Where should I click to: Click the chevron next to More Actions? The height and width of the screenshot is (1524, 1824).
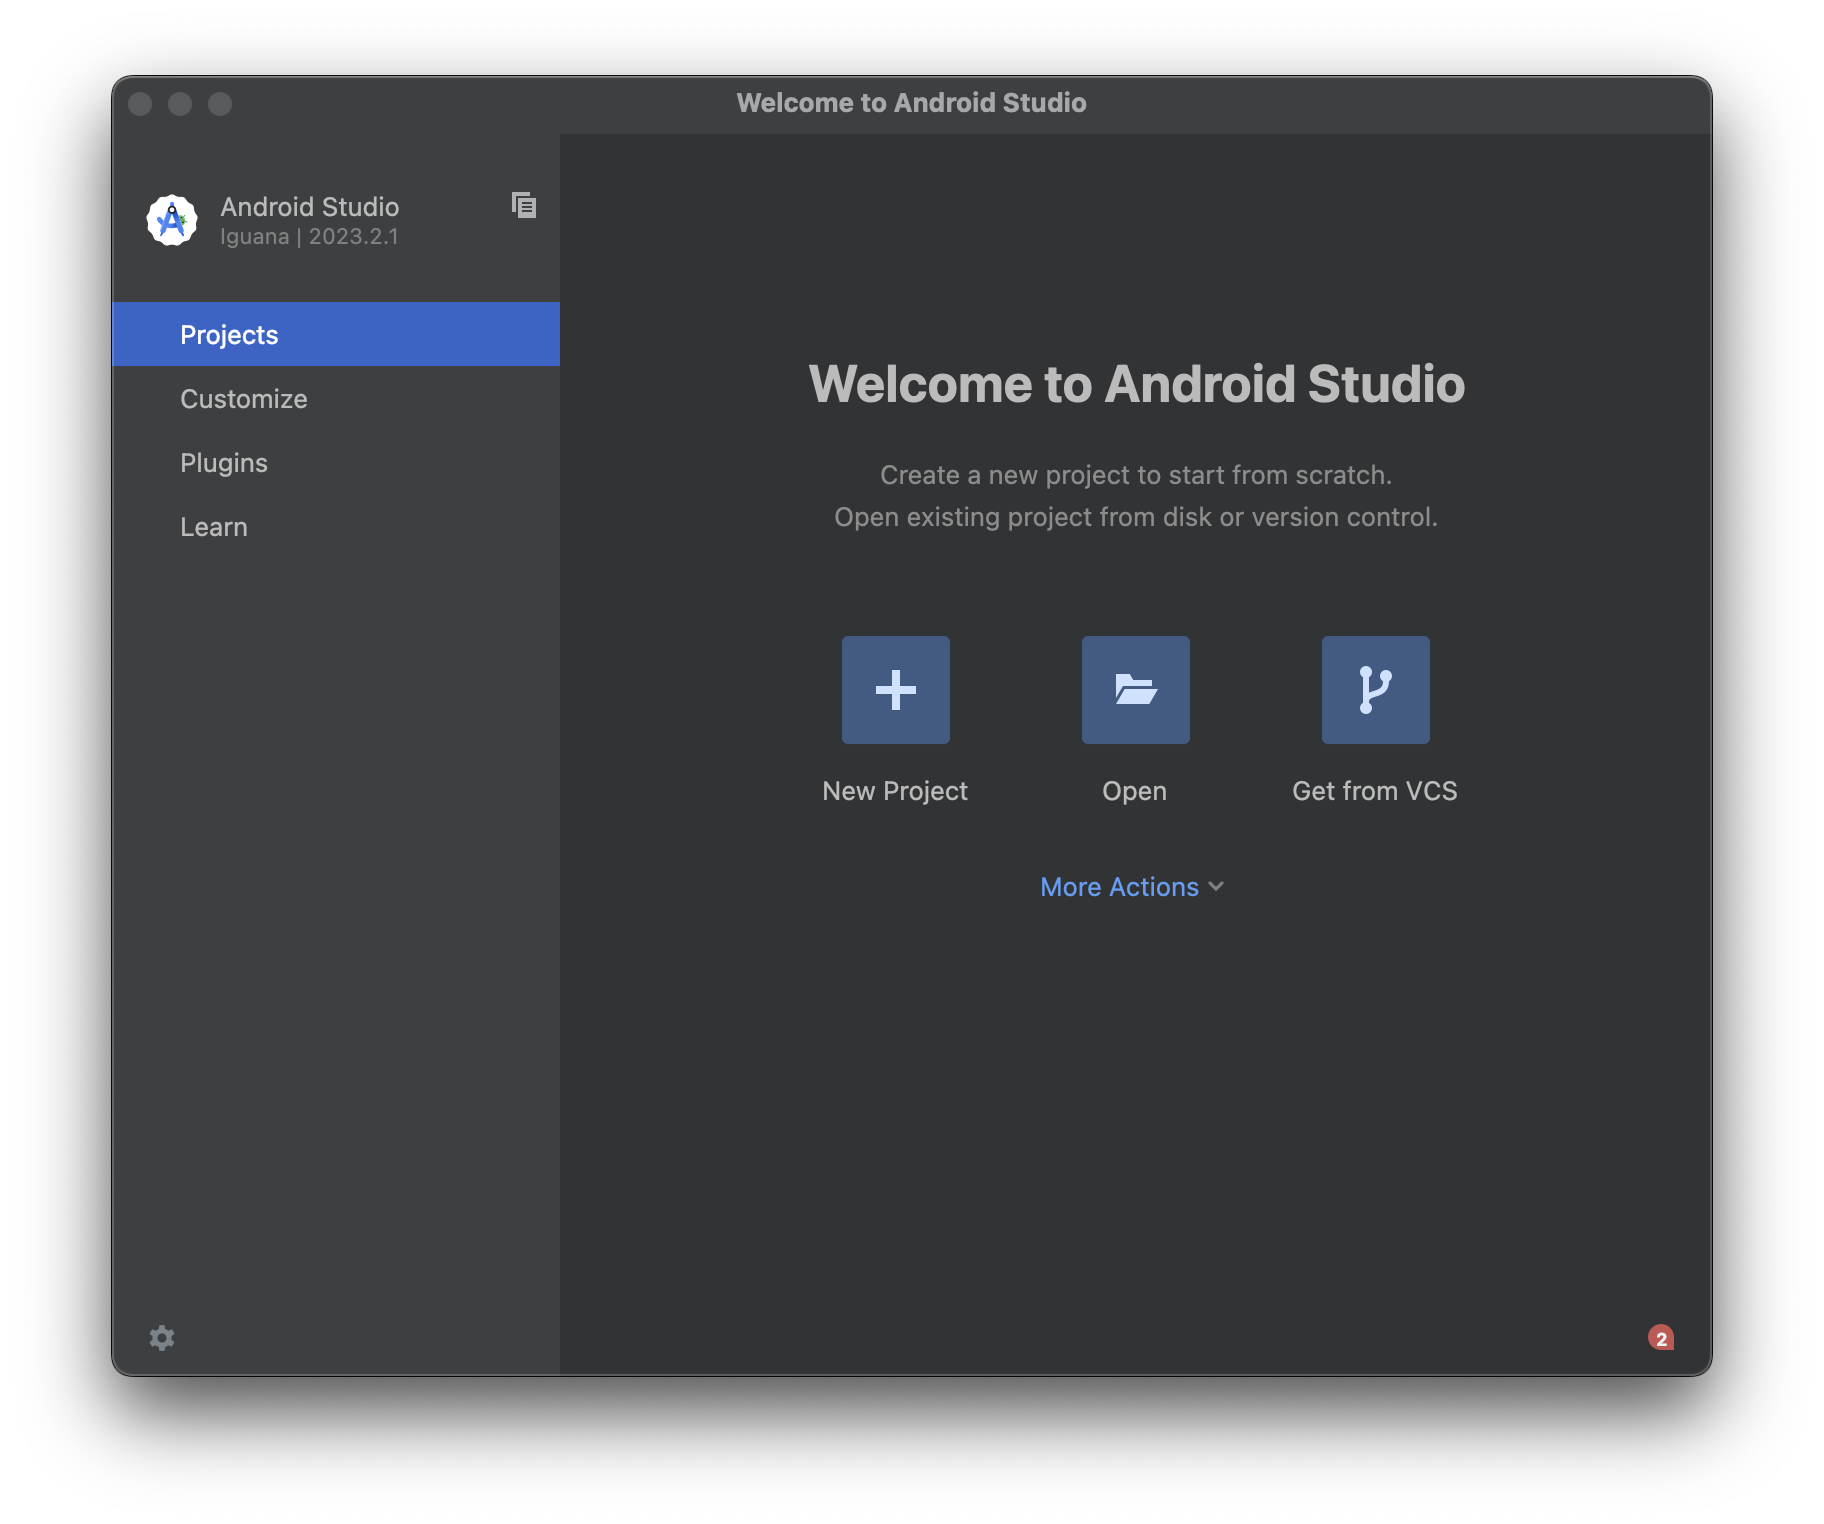[1216, 887]
